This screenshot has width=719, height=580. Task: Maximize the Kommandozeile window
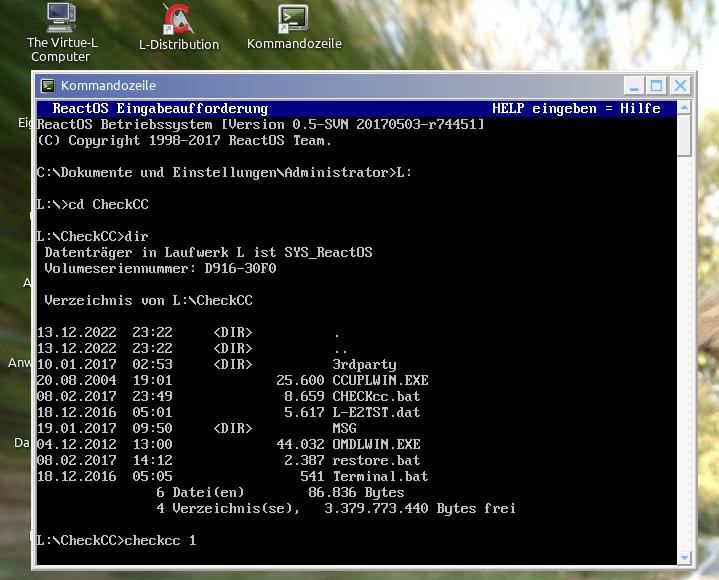click(x=657, y=86)
